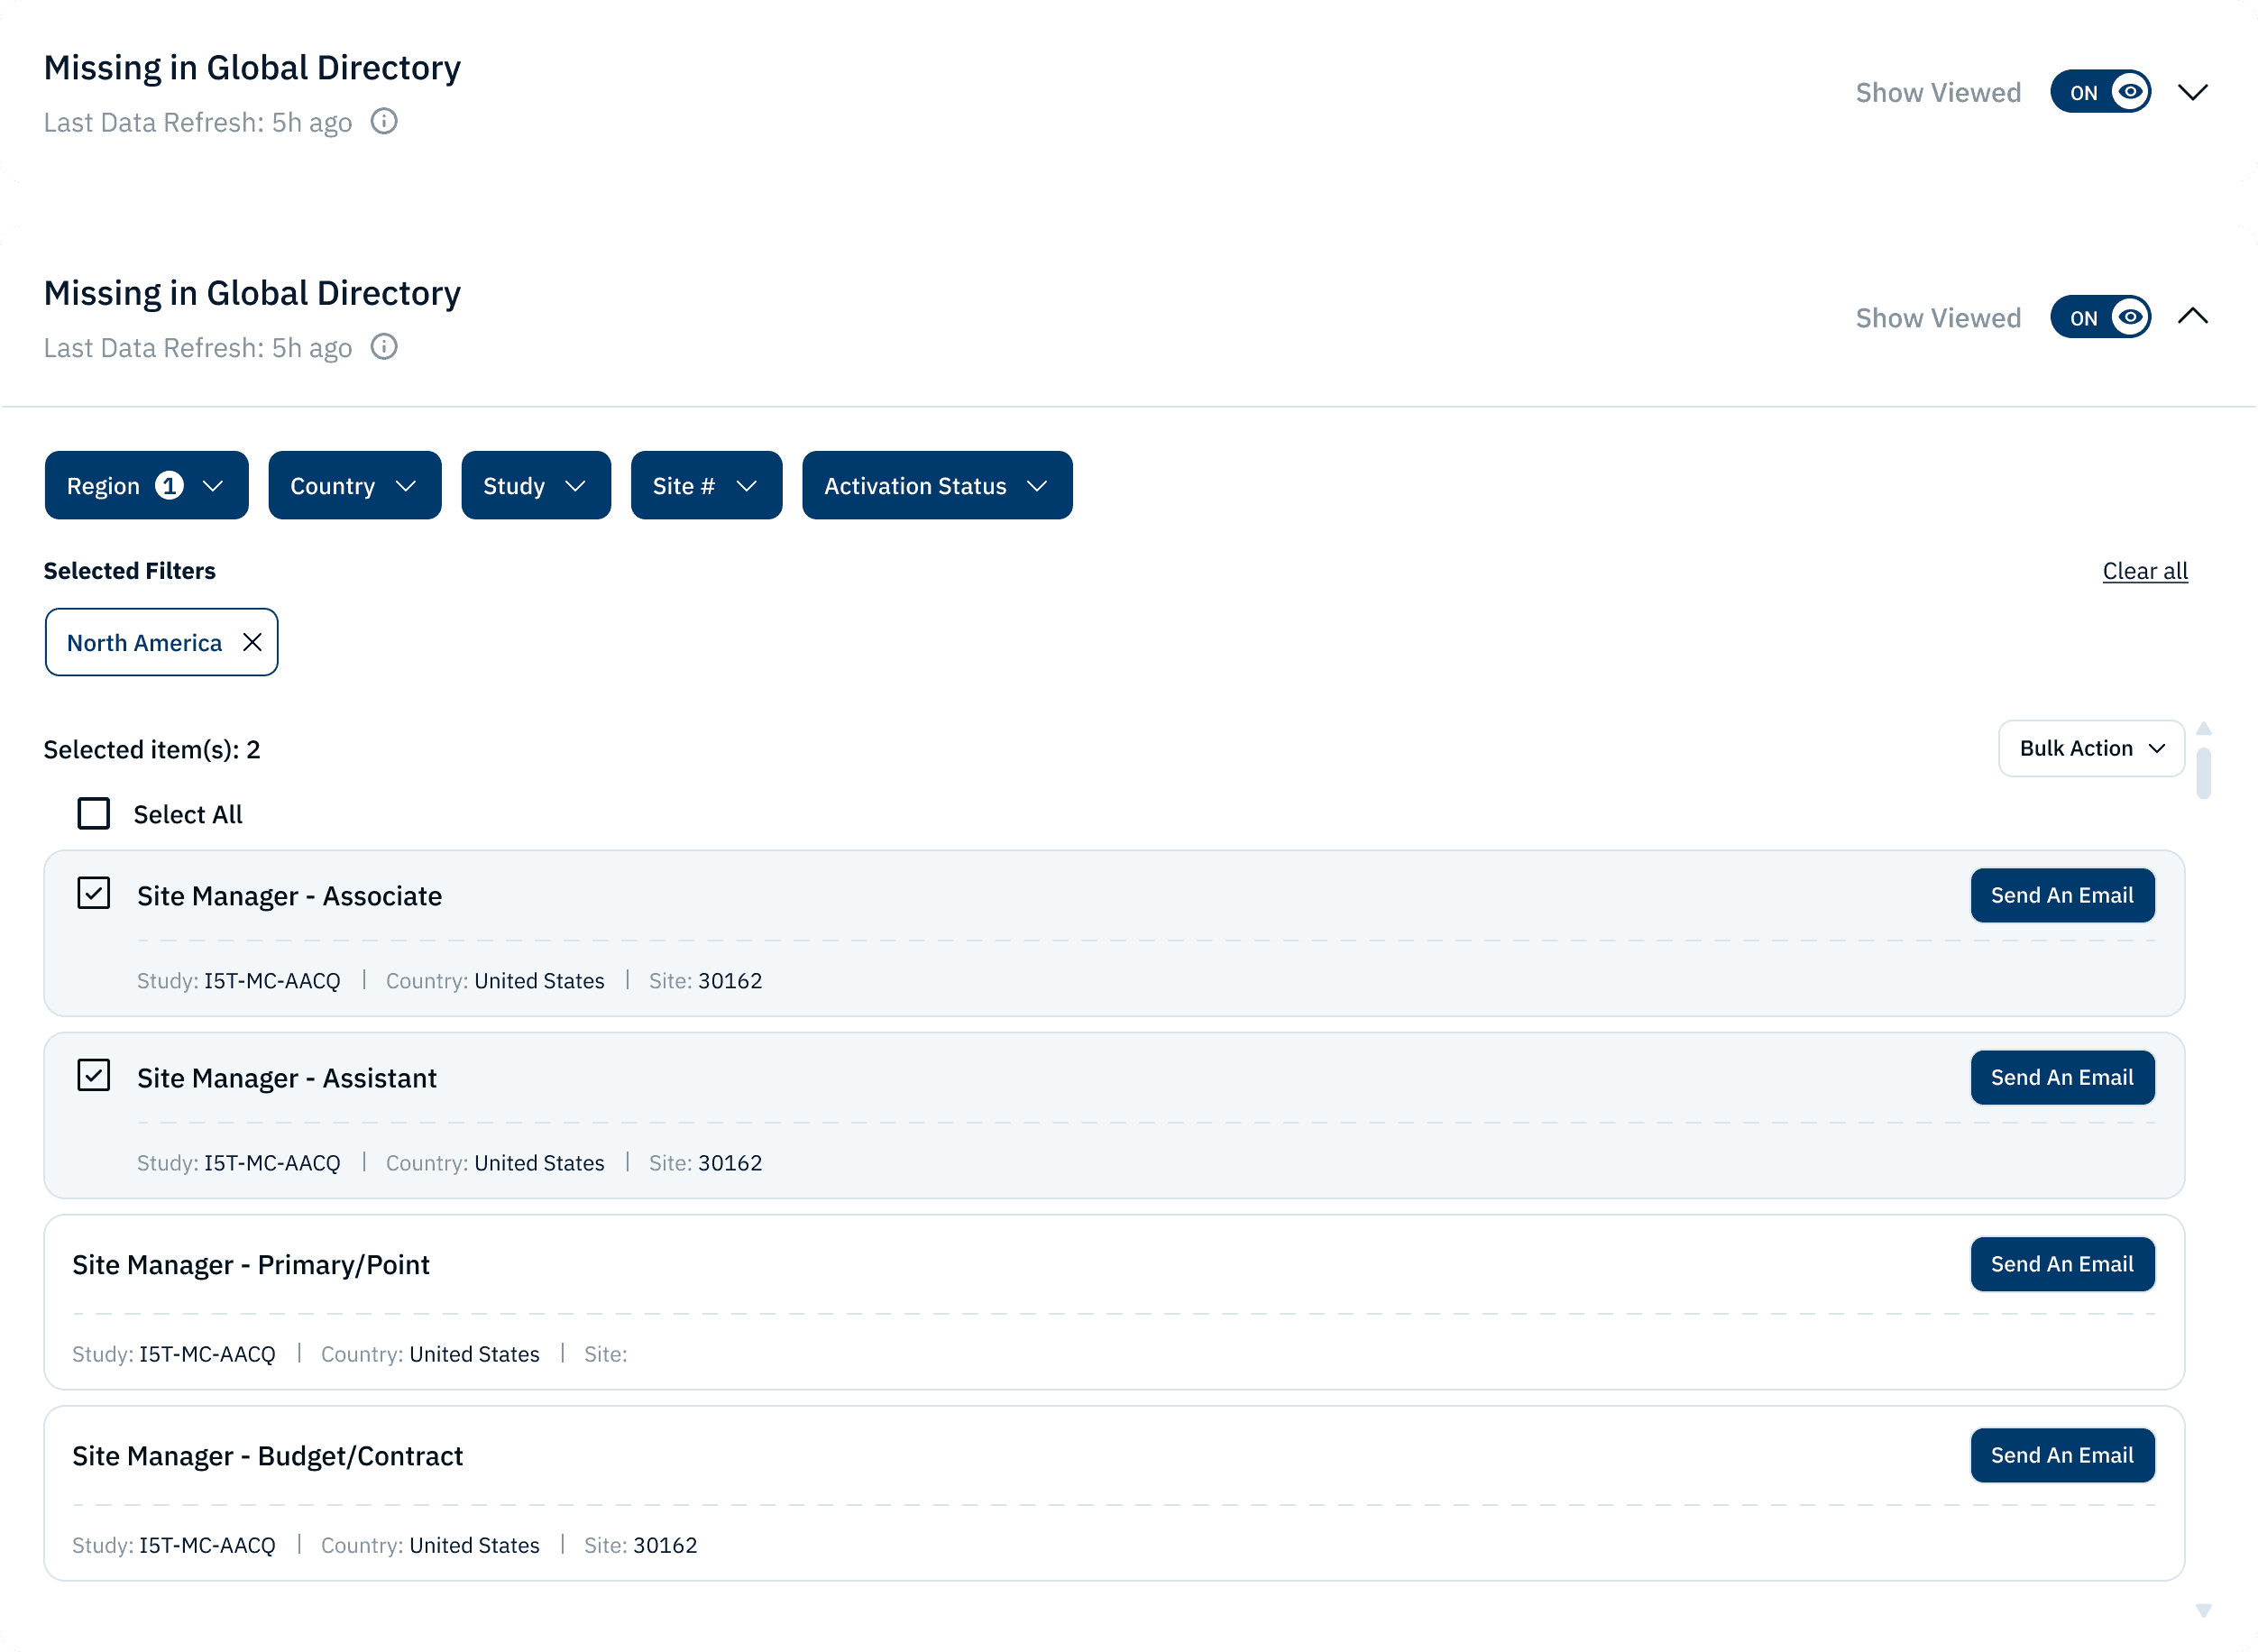
Task: Remove North America filter chip
Action: [252, 642]
